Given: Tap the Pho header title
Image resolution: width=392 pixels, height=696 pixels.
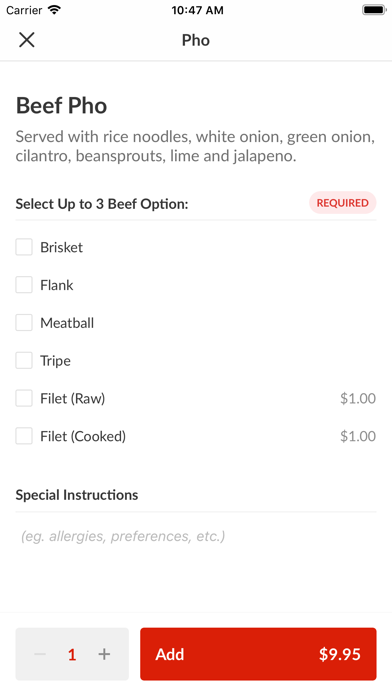Looking at the screenshot, I should click(x=196, y=40).
